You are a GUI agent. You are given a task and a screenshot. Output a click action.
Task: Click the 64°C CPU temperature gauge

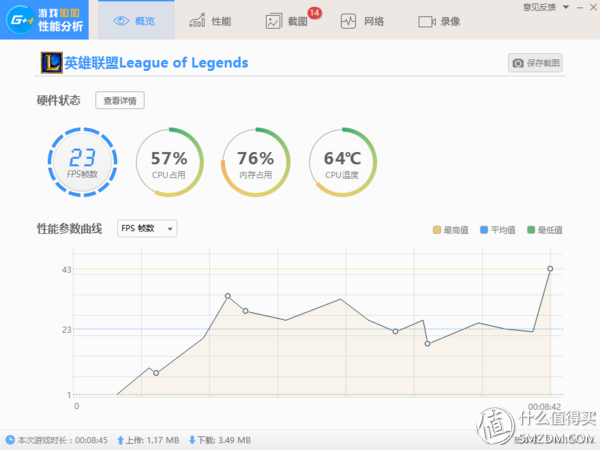(x=342, y=162)
